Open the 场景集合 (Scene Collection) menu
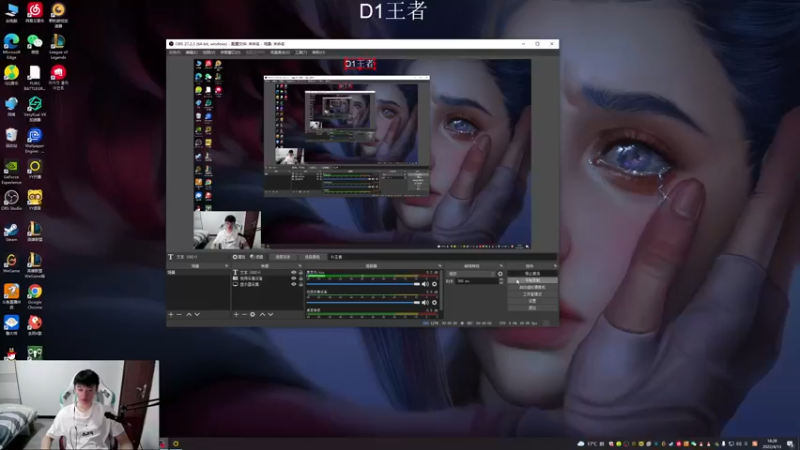The height and width of the screenshot is (450, 800). (280, 53)
